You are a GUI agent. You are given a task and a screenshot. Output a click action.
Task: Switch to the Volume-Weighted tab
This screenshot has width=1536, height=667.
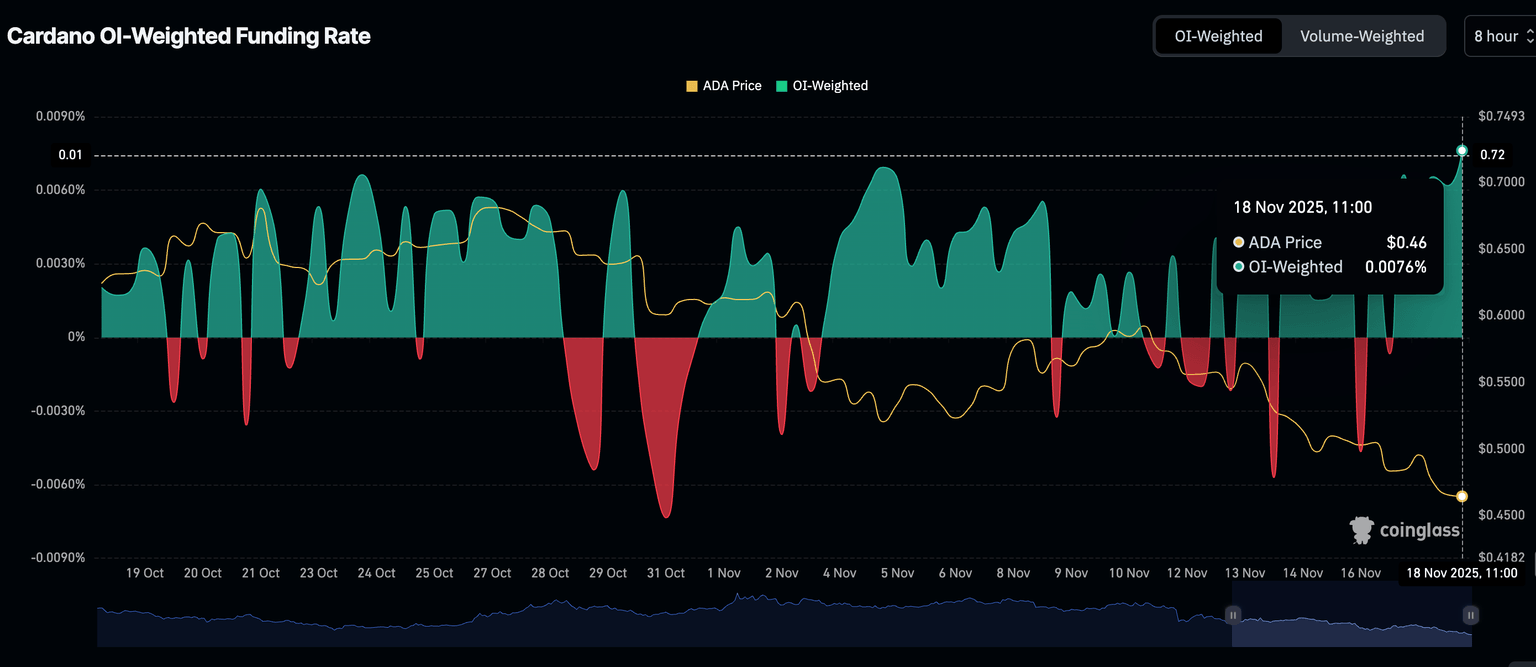click(1361, 36)
